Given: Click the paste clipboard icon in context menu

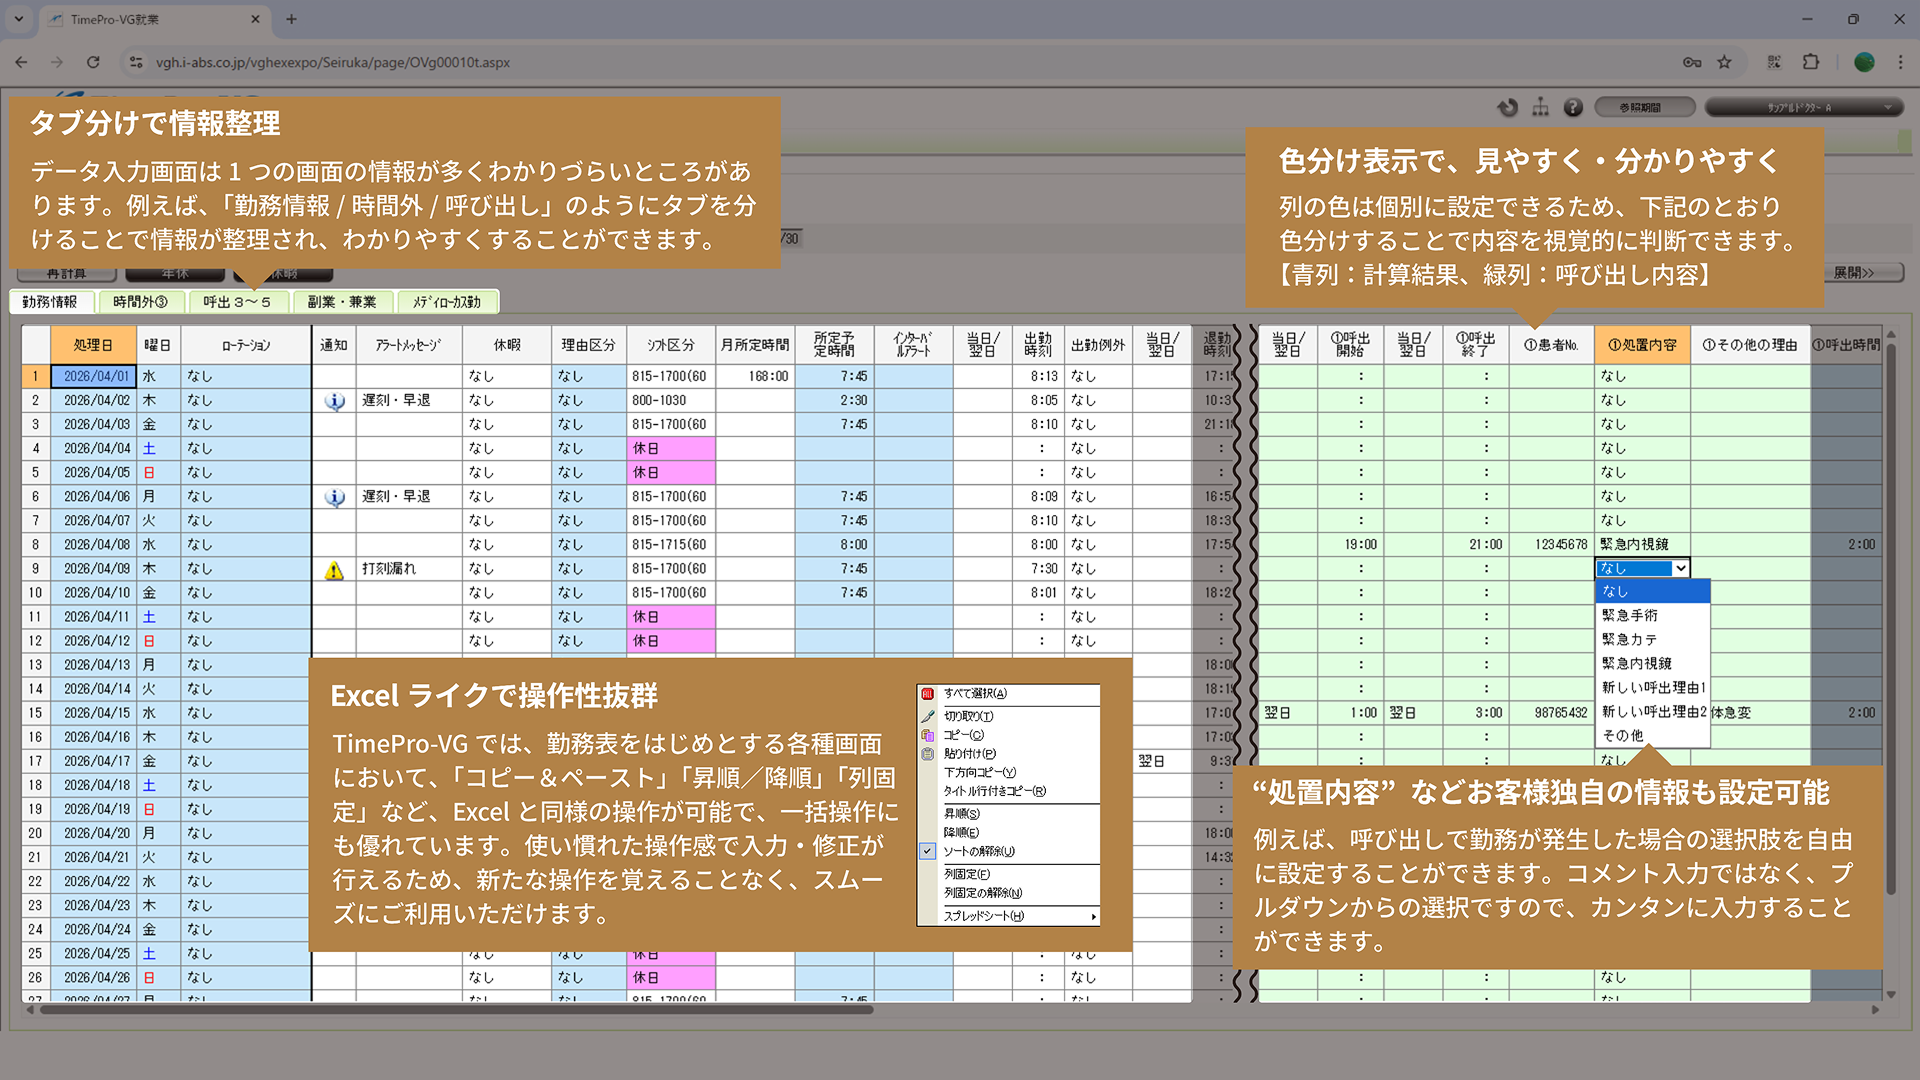Looking at the screenshot, I should pos(927,754).
